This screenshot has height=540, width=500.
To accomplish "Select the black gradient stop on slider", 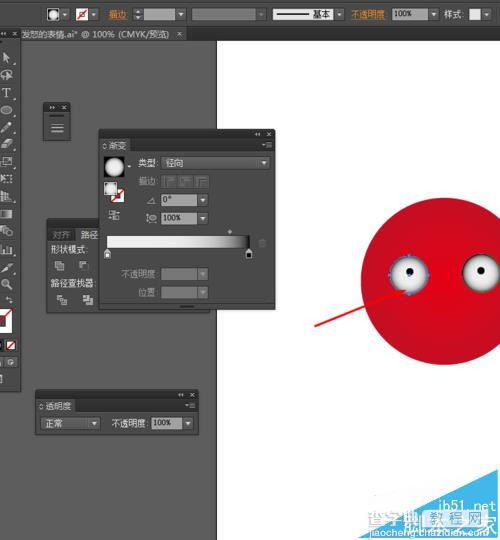I will [249, 254].
